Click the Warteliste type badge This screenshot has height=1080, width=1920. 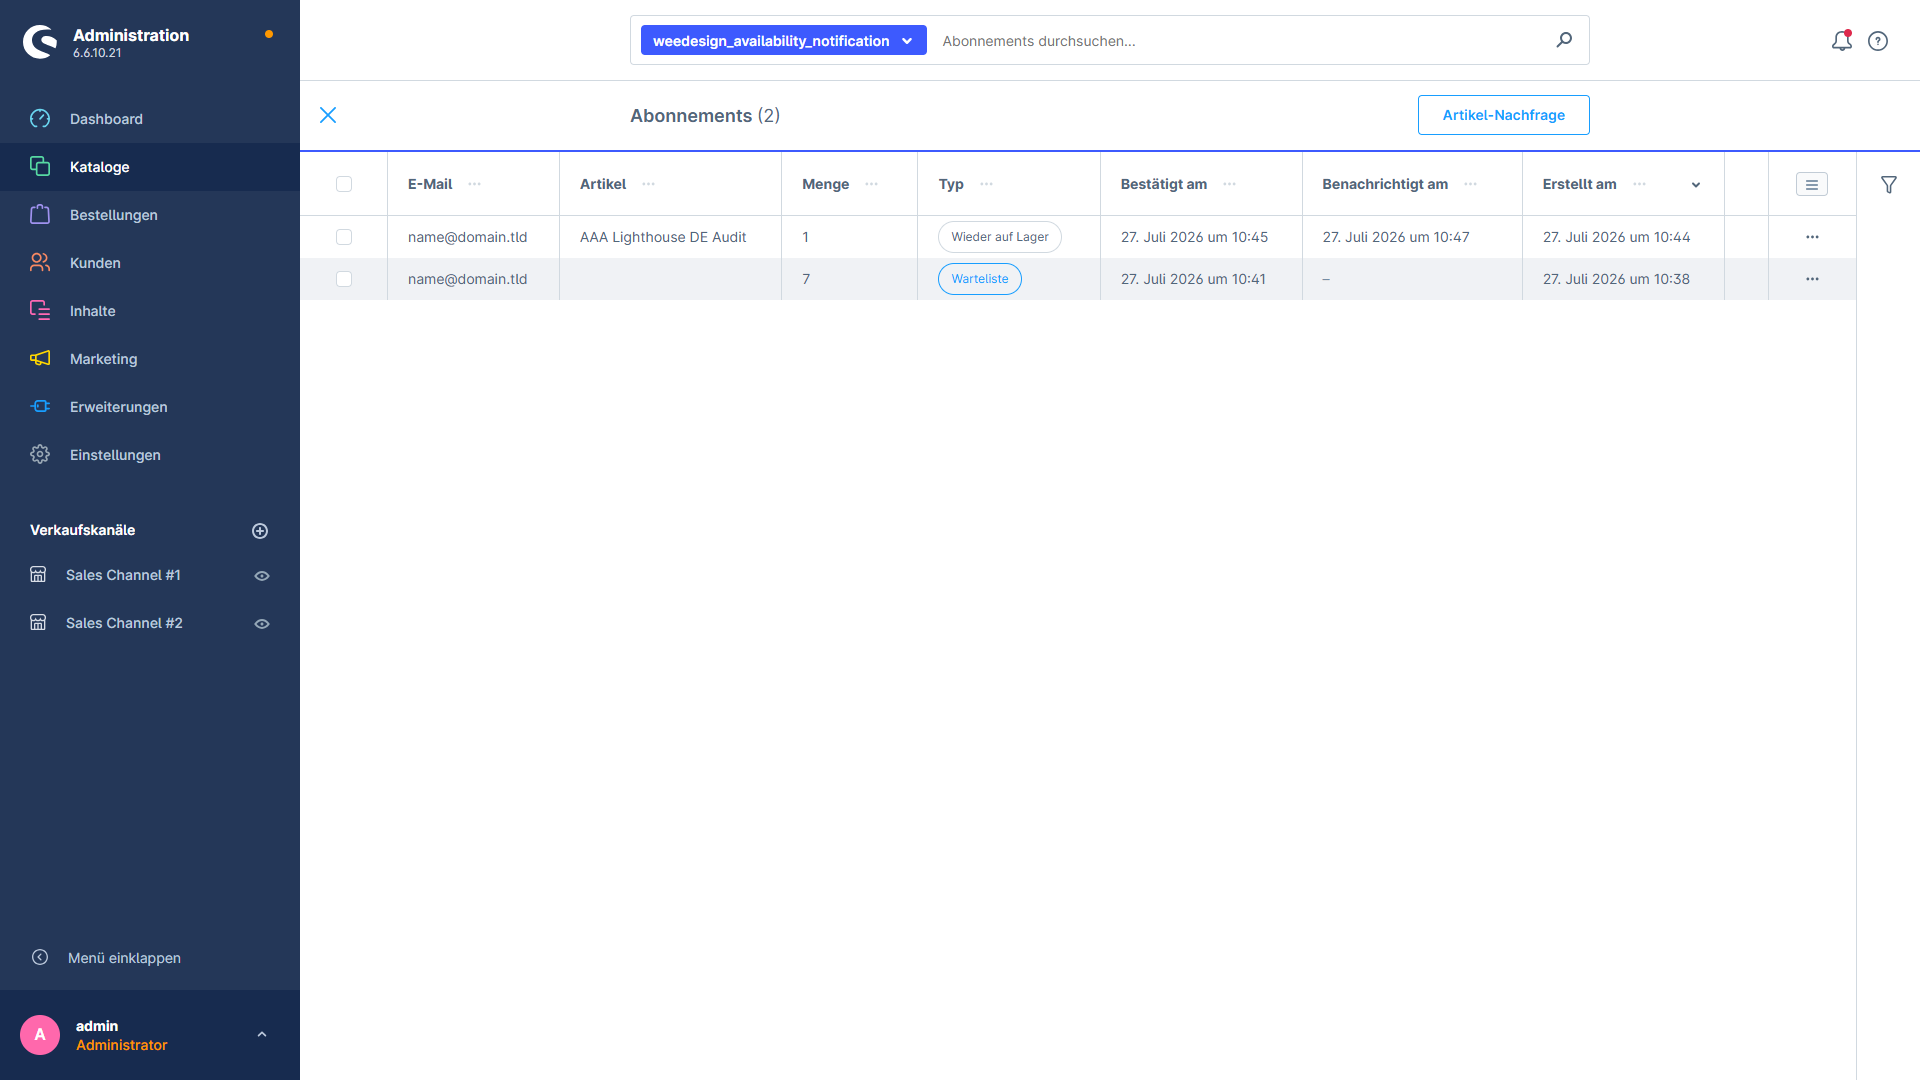click(980, 279)
